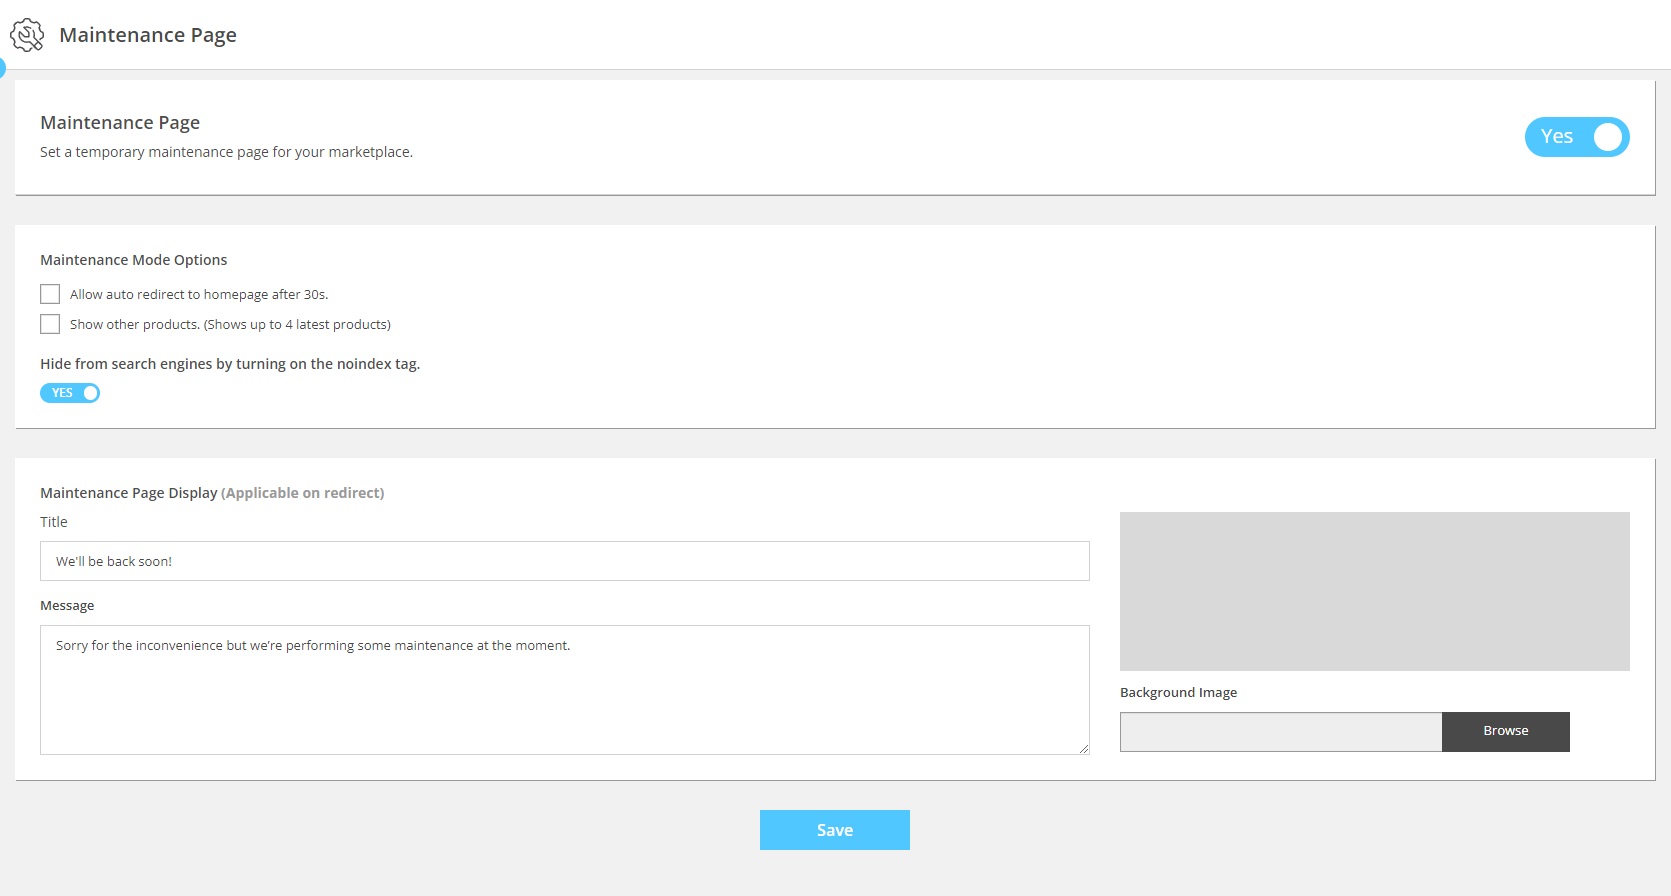Click the Maintenance Page gear wrench icon
The image size is (1671, 896).
27,35
